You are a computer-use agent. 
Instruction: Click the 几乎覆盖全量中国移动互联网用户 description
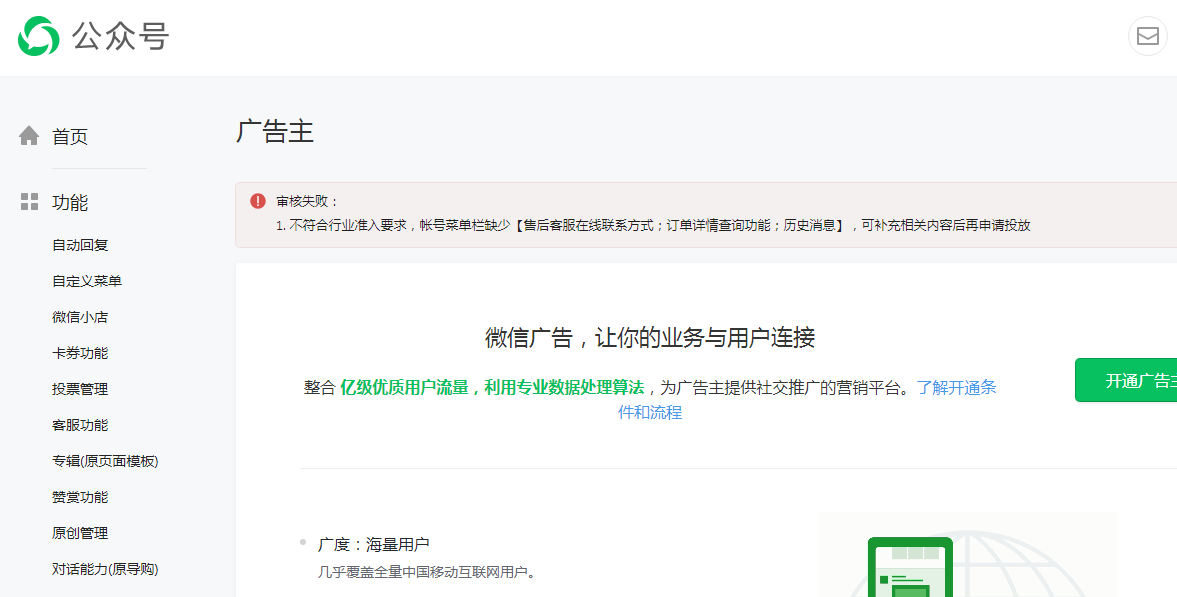click(x=426, y=572)
